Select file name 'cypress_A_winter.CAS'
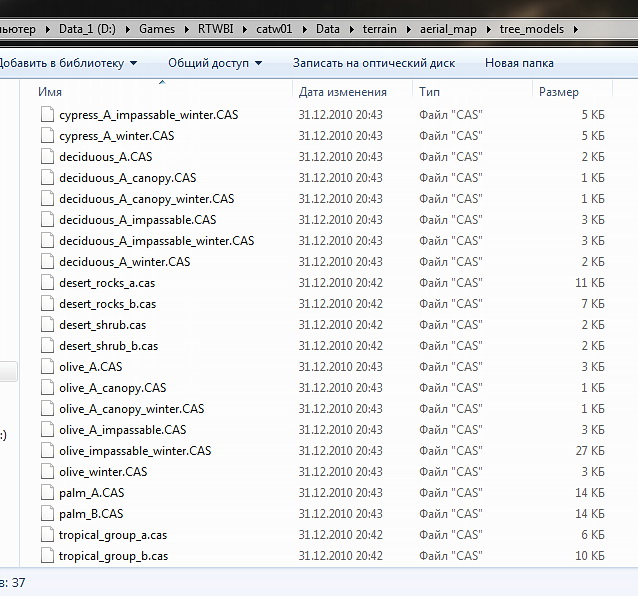The width and height of the screenshot is (638, 596). click(117, 135)
